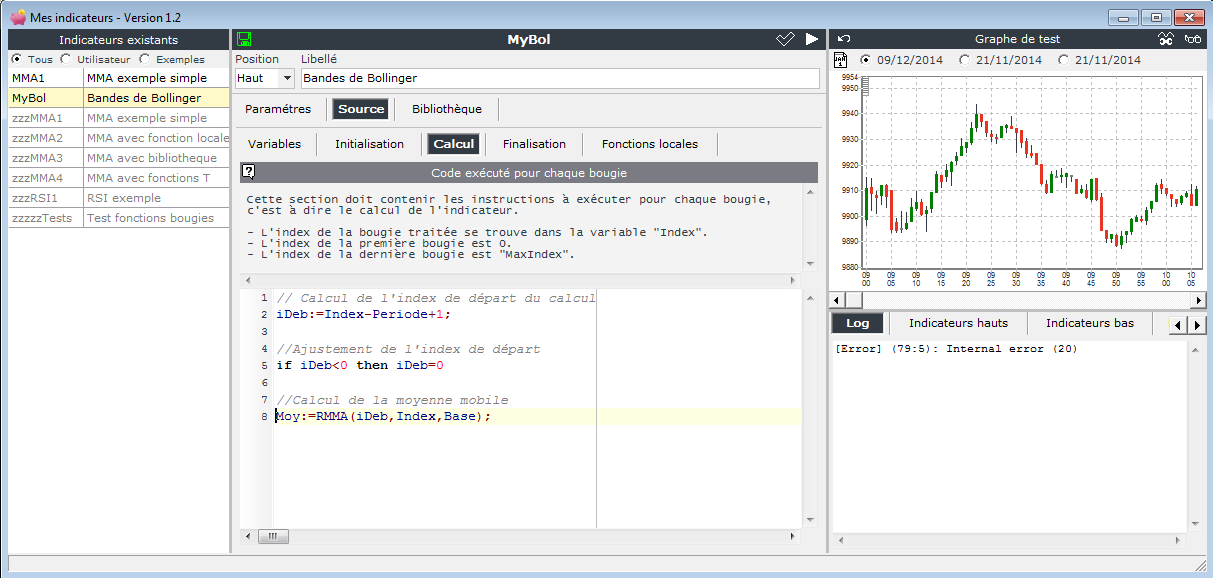Select the Utilisateur radio filter
The width and height of the screenshot is (1213, 578).
66,59
